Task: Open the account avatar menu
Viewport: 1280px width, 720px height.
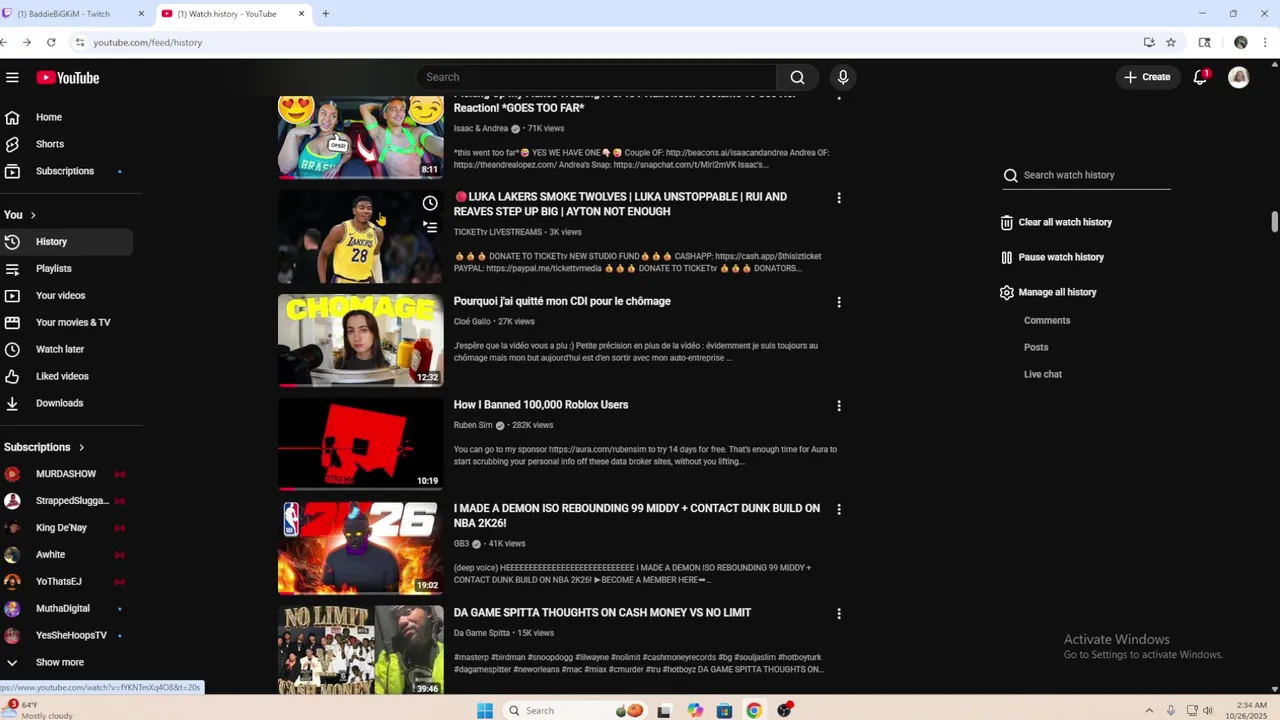Action: tap(1239, 77)
